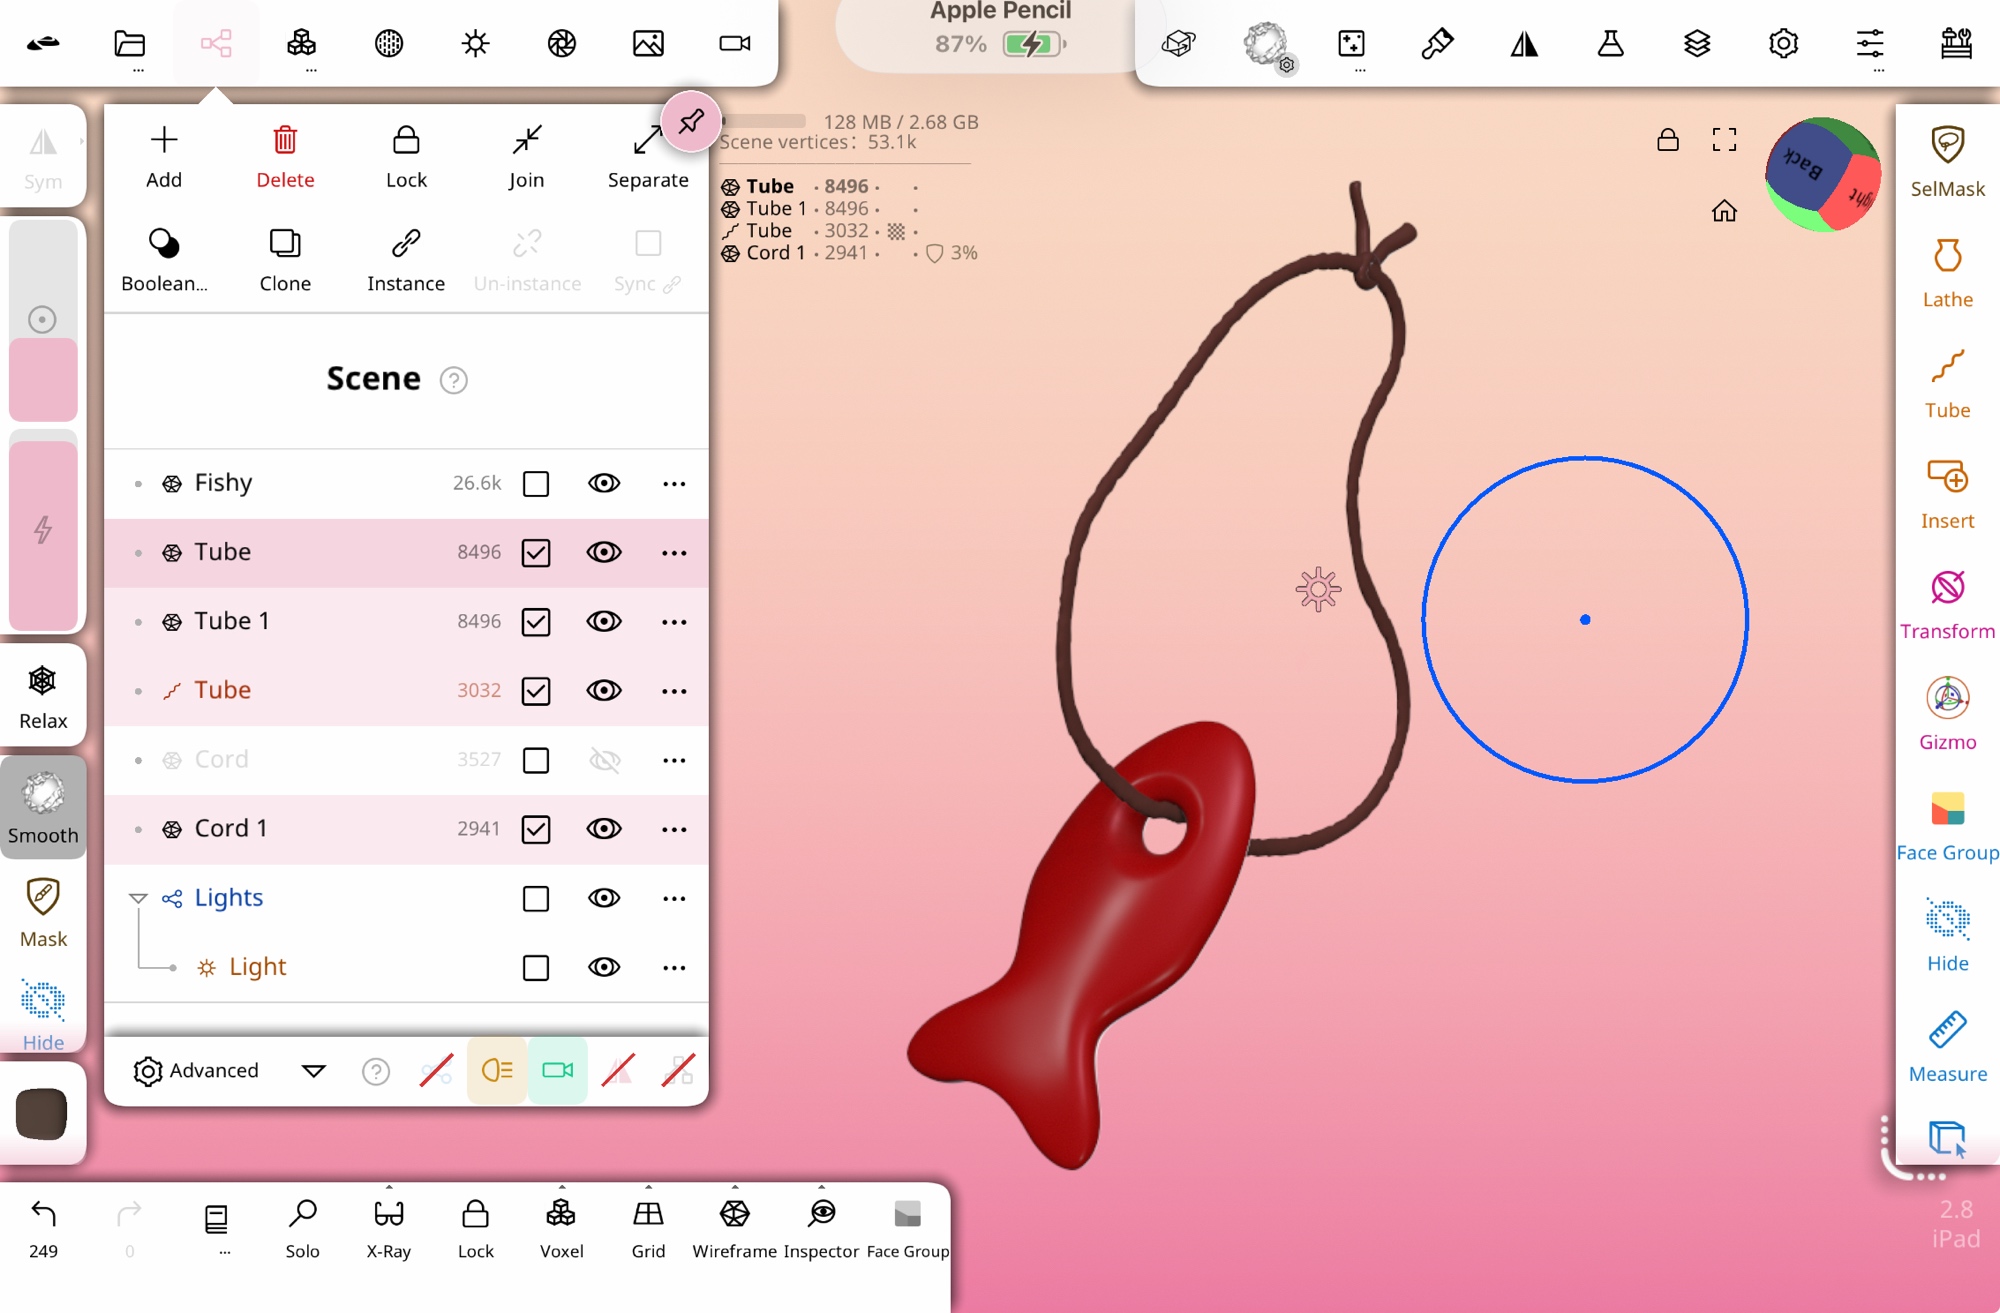Join the selected objects
The height and width of the screenshot is (1313, 2000).
coord(526,155)
